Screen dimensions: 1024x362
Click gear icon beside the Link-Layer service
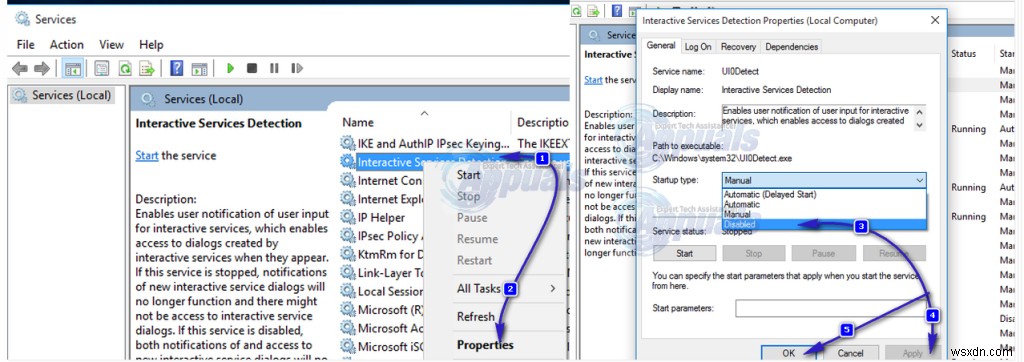tap(347, 272)
